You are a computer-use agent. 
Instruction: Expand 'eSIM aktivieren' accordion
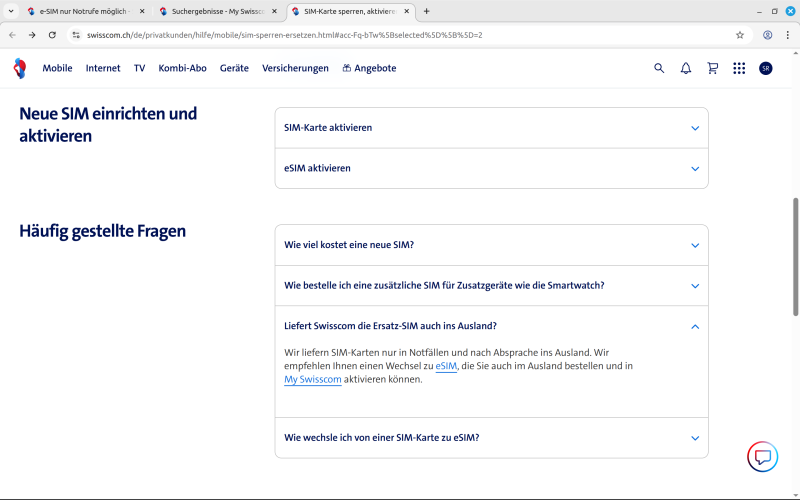[491, 168]
